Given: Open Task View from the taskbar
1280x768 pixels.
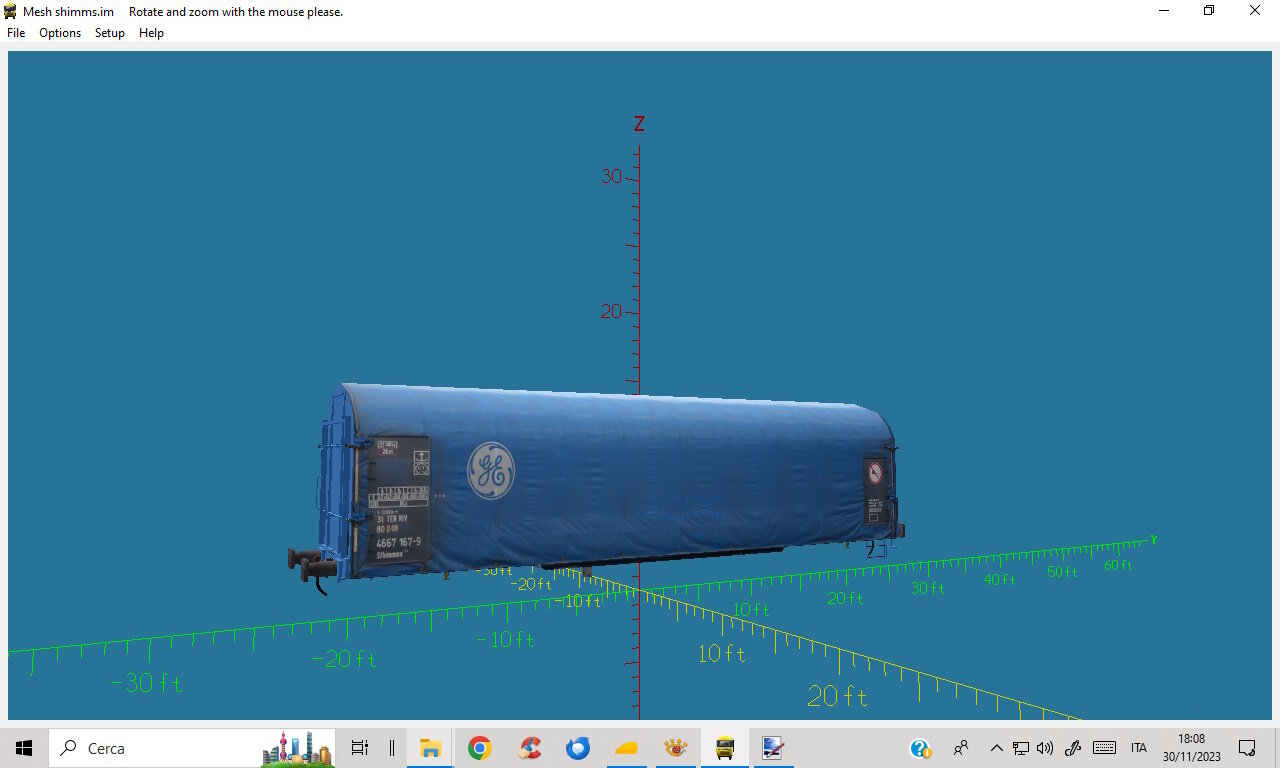Looking at the screenshot, I should click(x=360, y=748).
